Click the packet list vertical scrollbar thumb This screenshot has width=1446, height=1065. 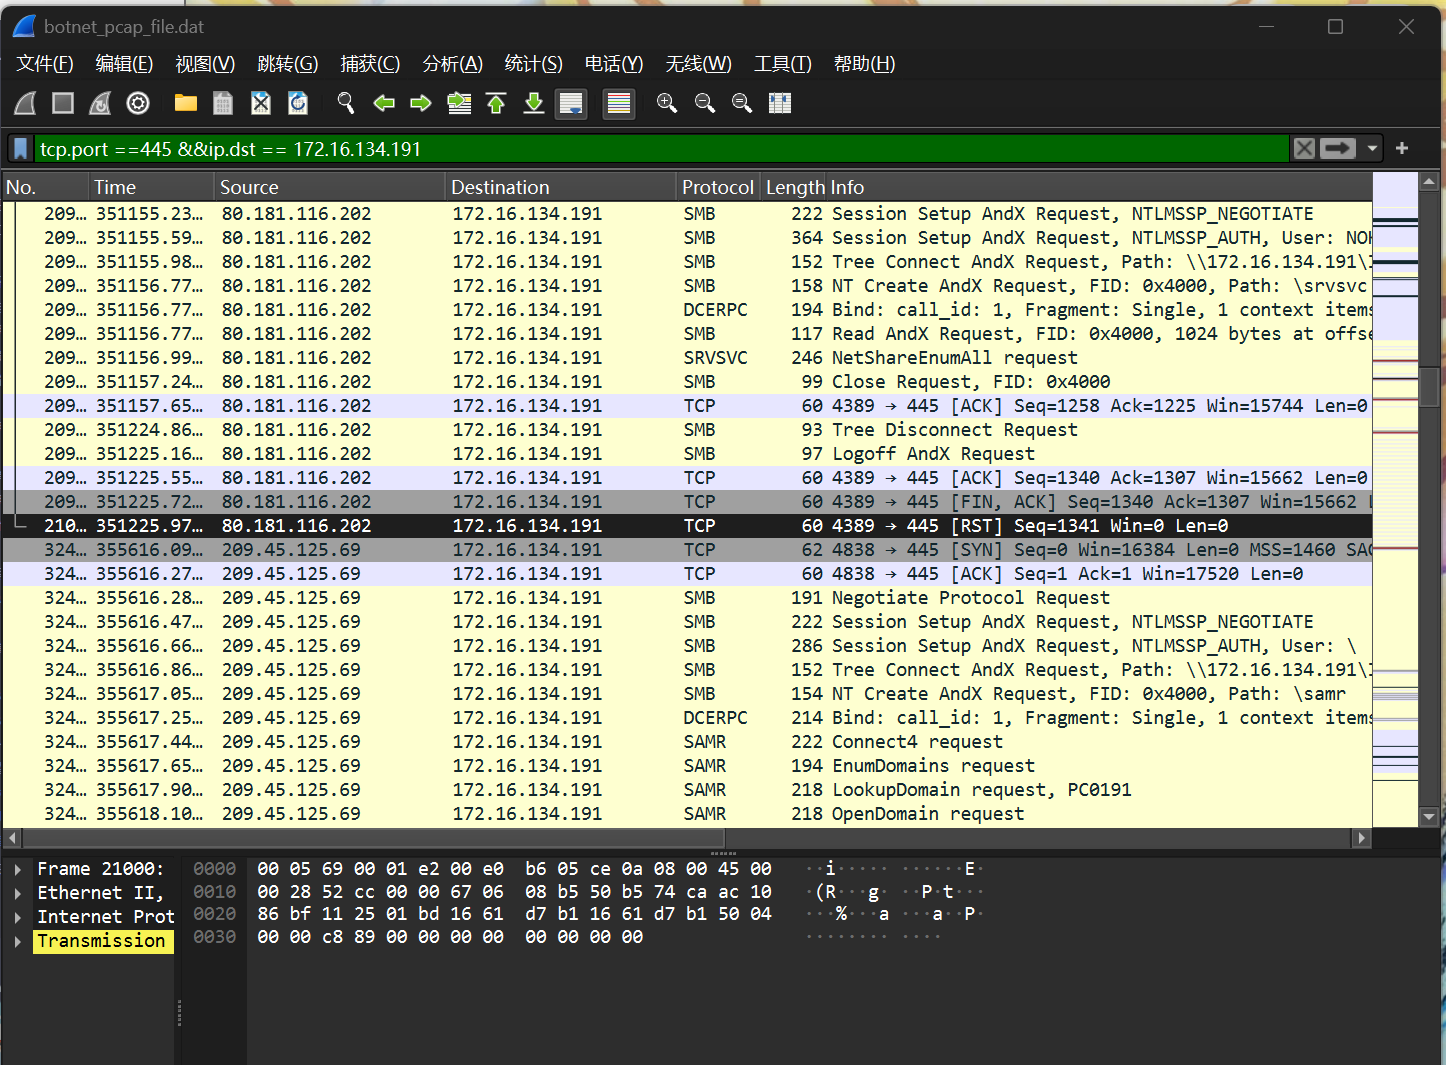pos(1429,386)
